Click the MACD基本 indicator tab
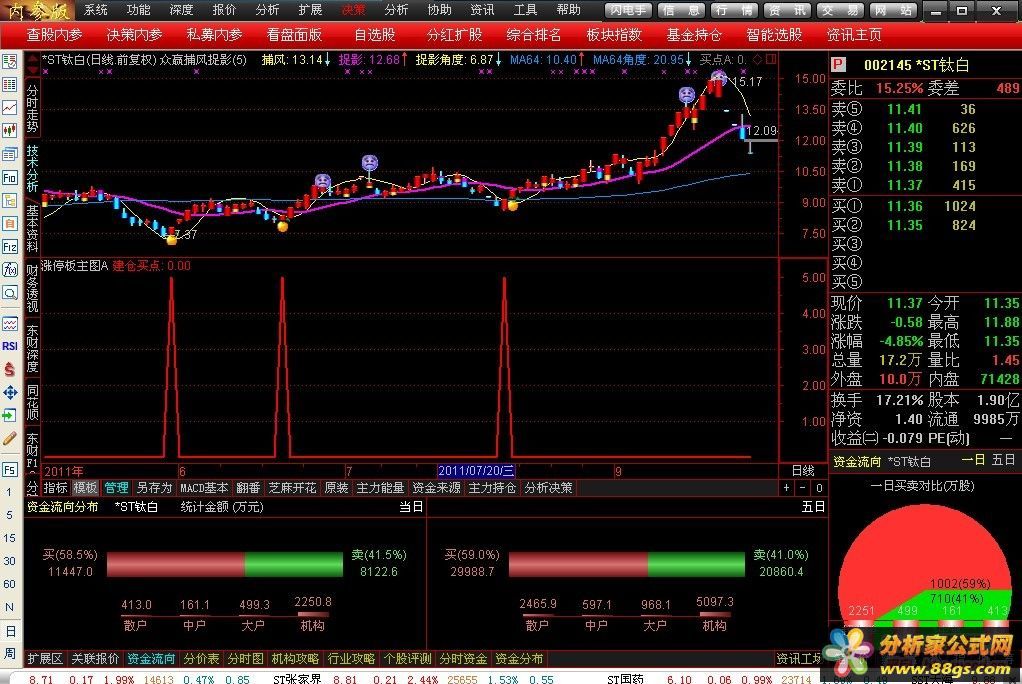Viewport: 1022px width, 684px height. (204, 488)
